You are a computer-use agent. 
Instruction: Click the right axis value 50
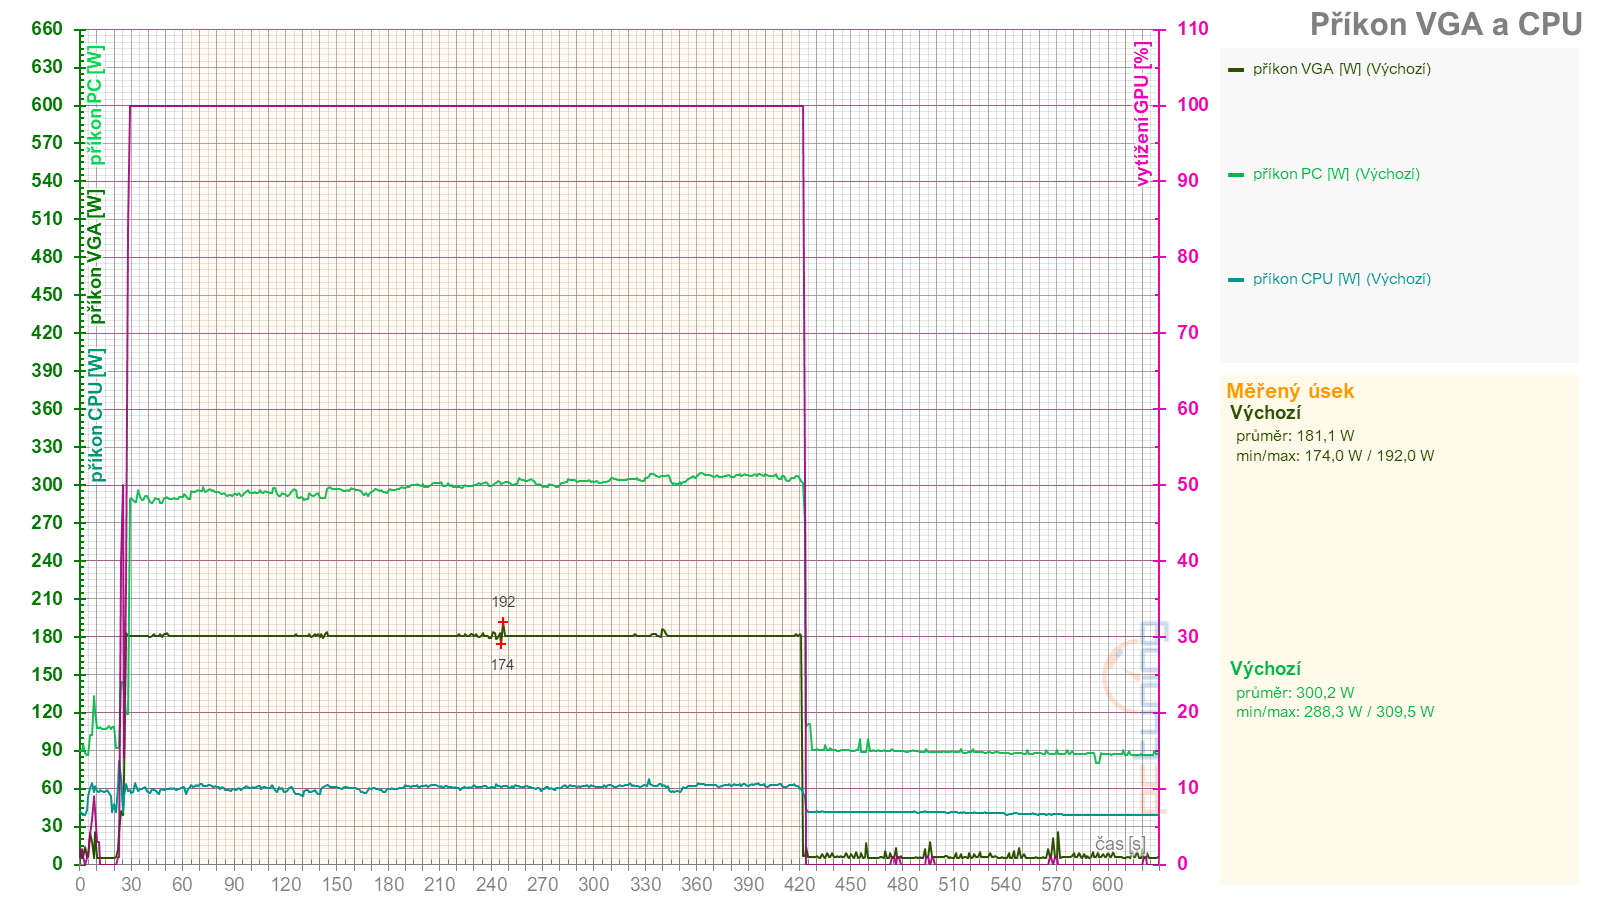point(1187,484)
